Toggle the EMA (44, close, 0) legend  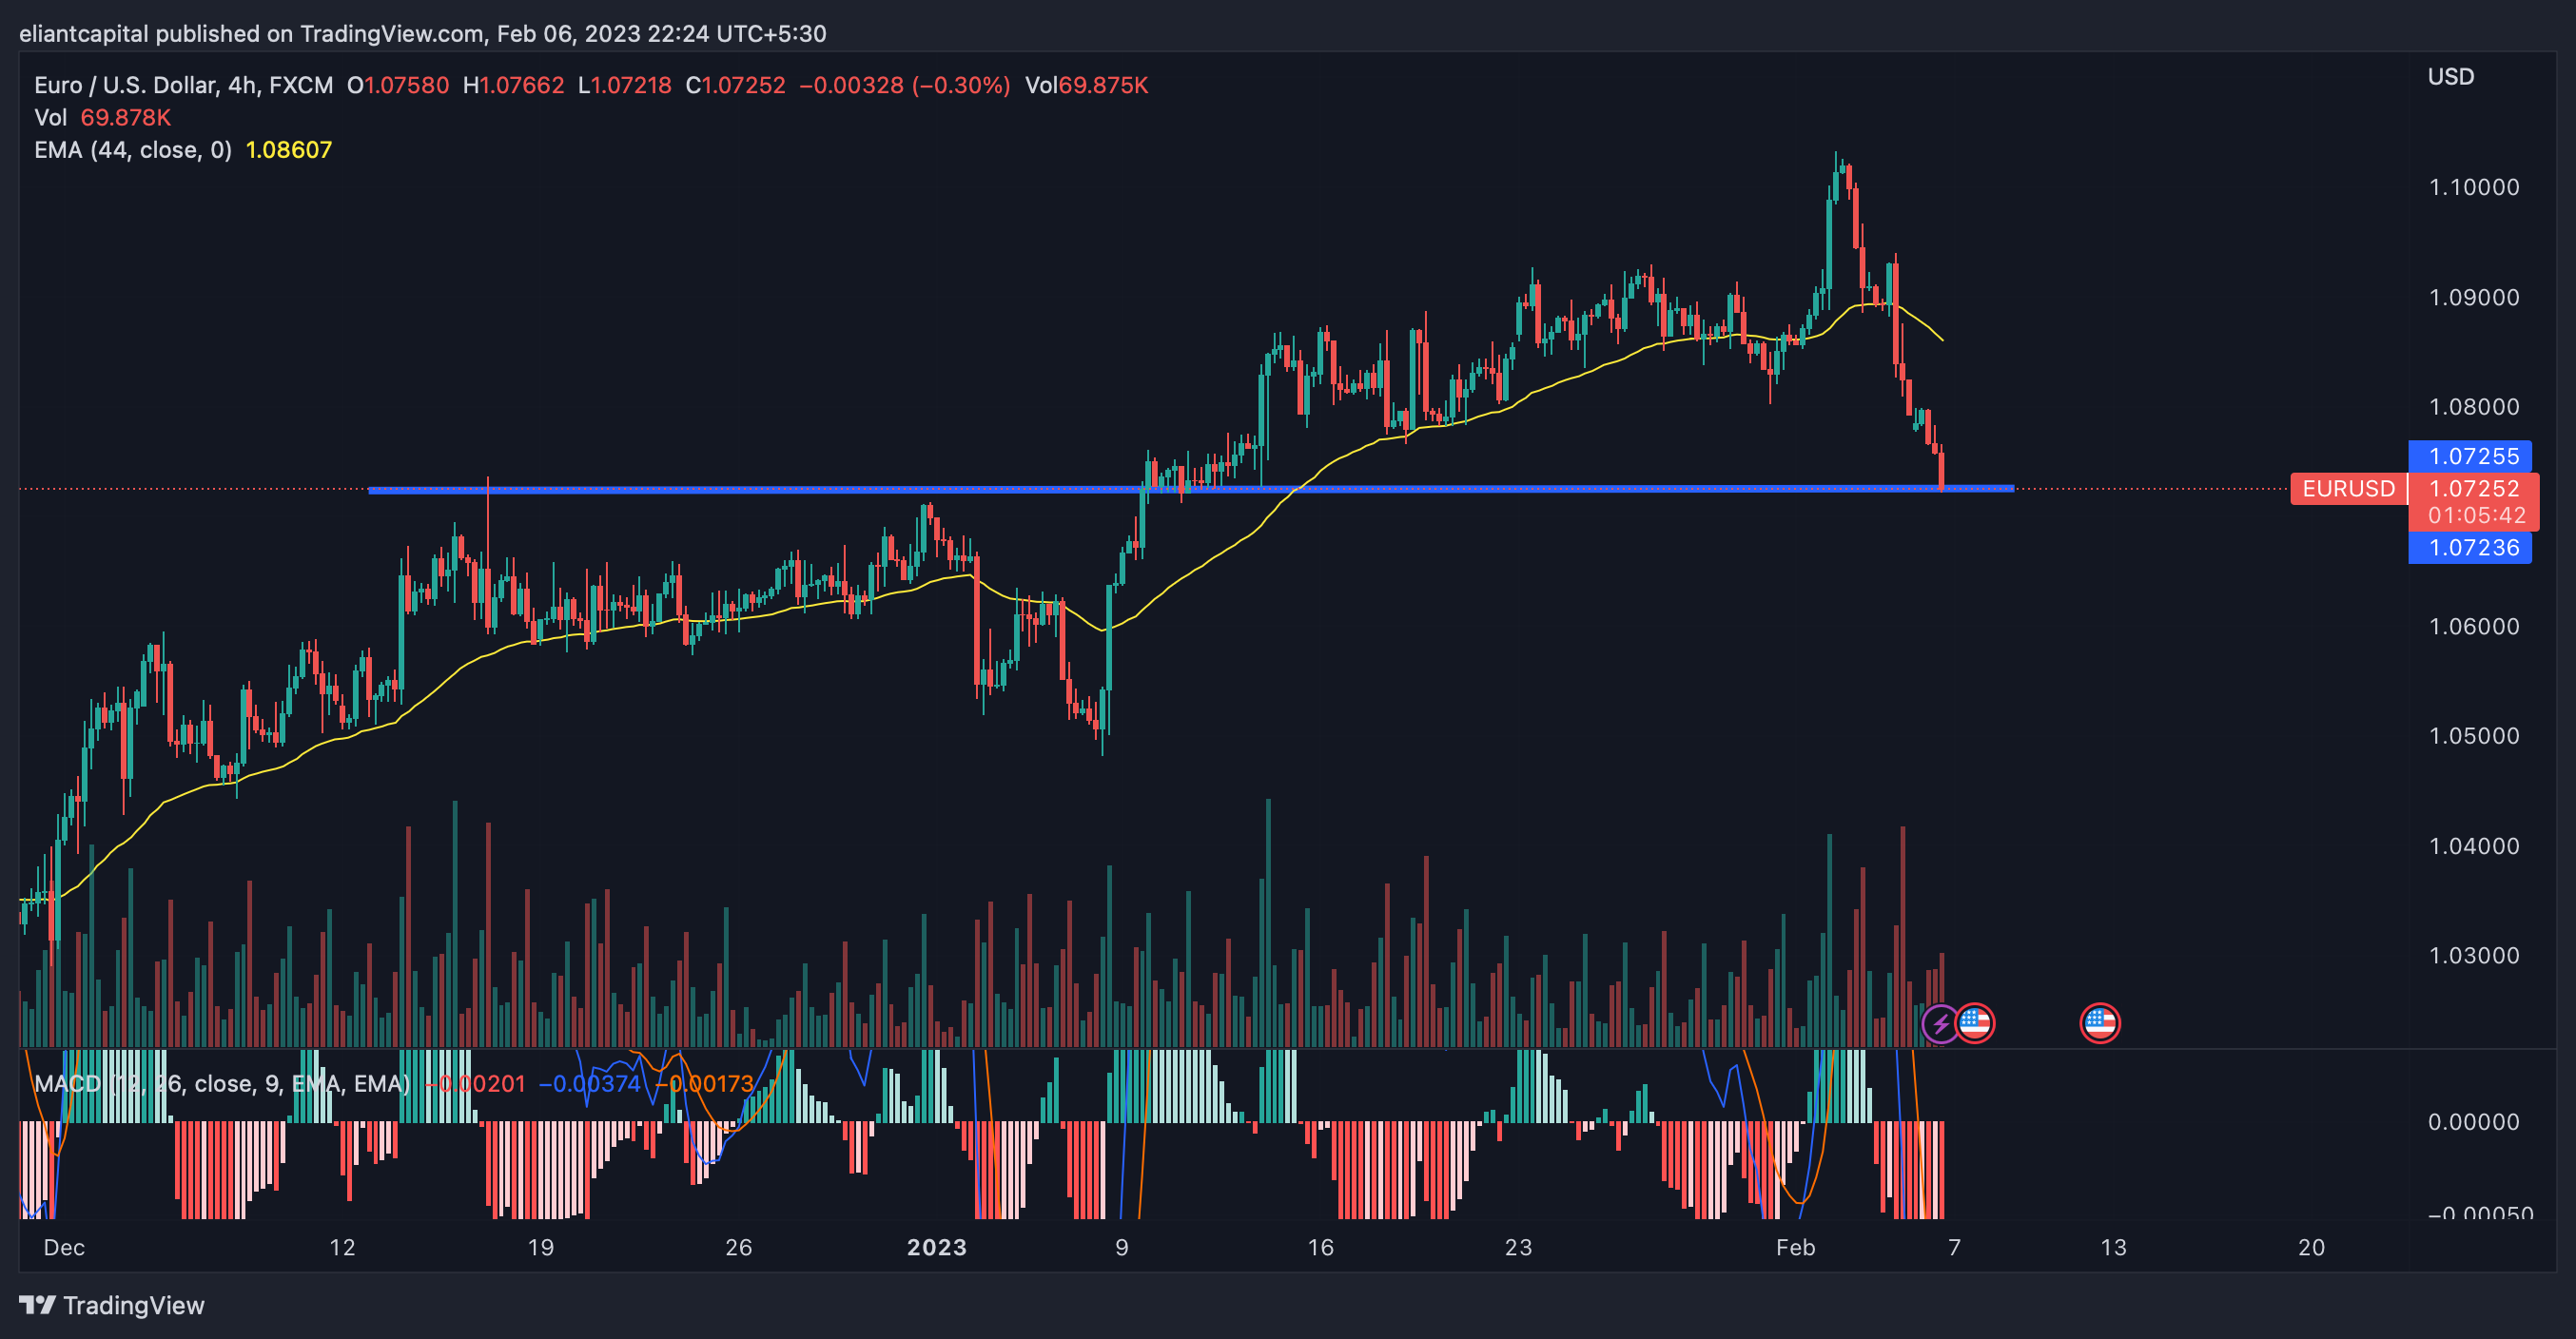[135, 151]
